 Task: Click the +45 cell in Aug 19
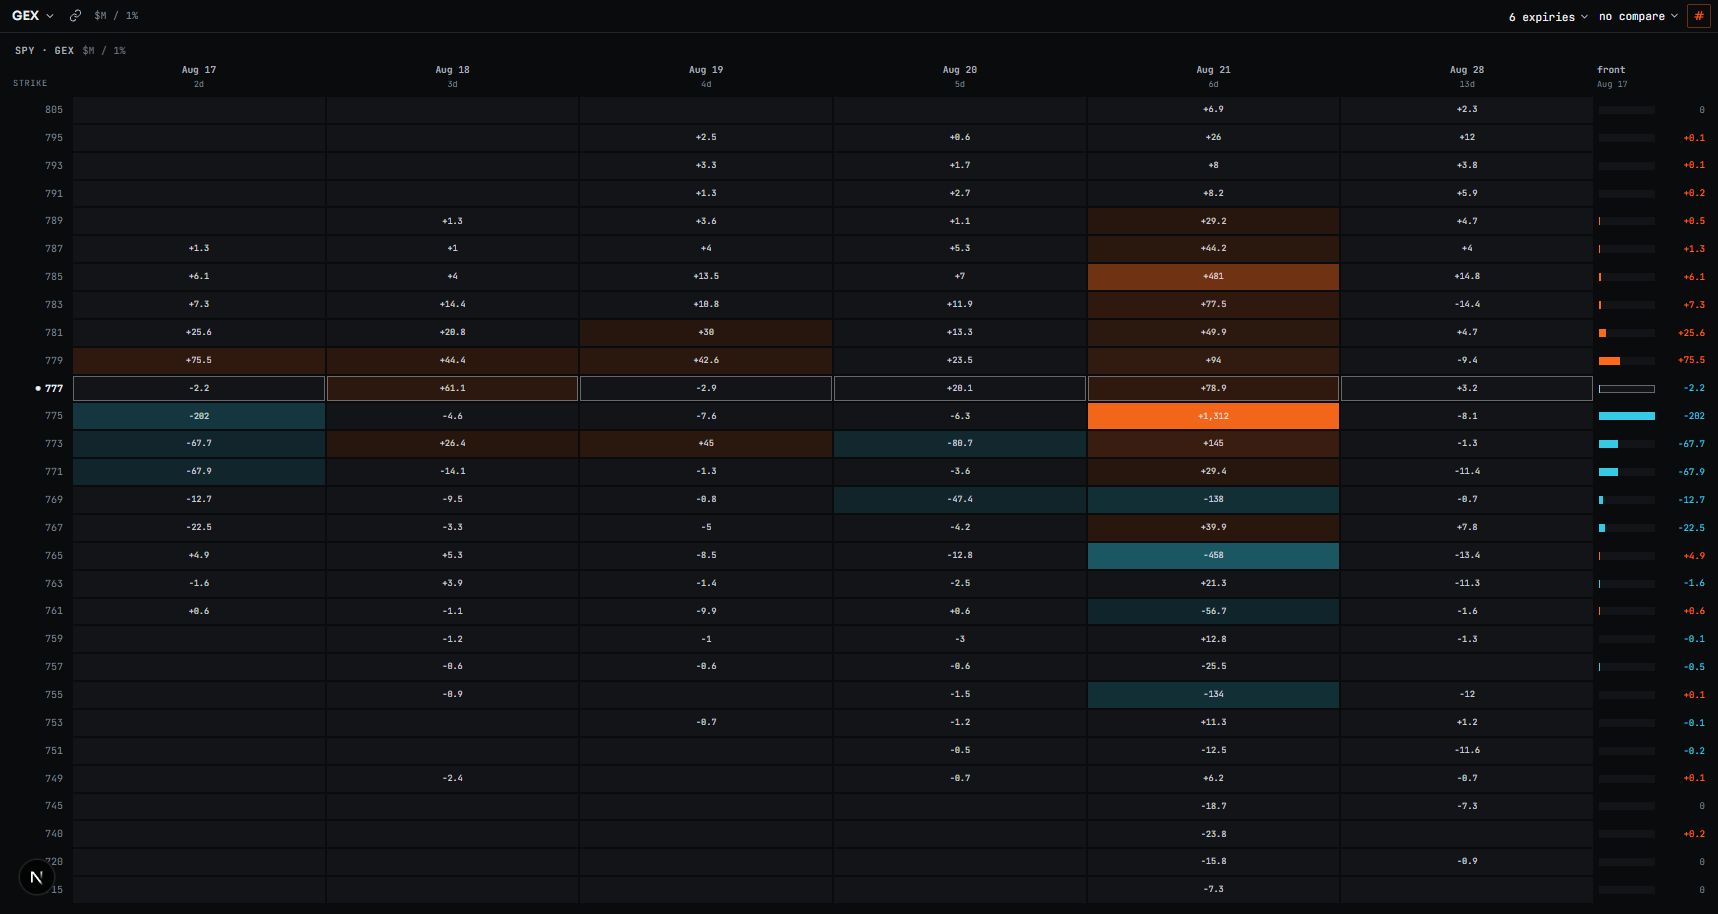pyautogui.click(x=706, y=443)
